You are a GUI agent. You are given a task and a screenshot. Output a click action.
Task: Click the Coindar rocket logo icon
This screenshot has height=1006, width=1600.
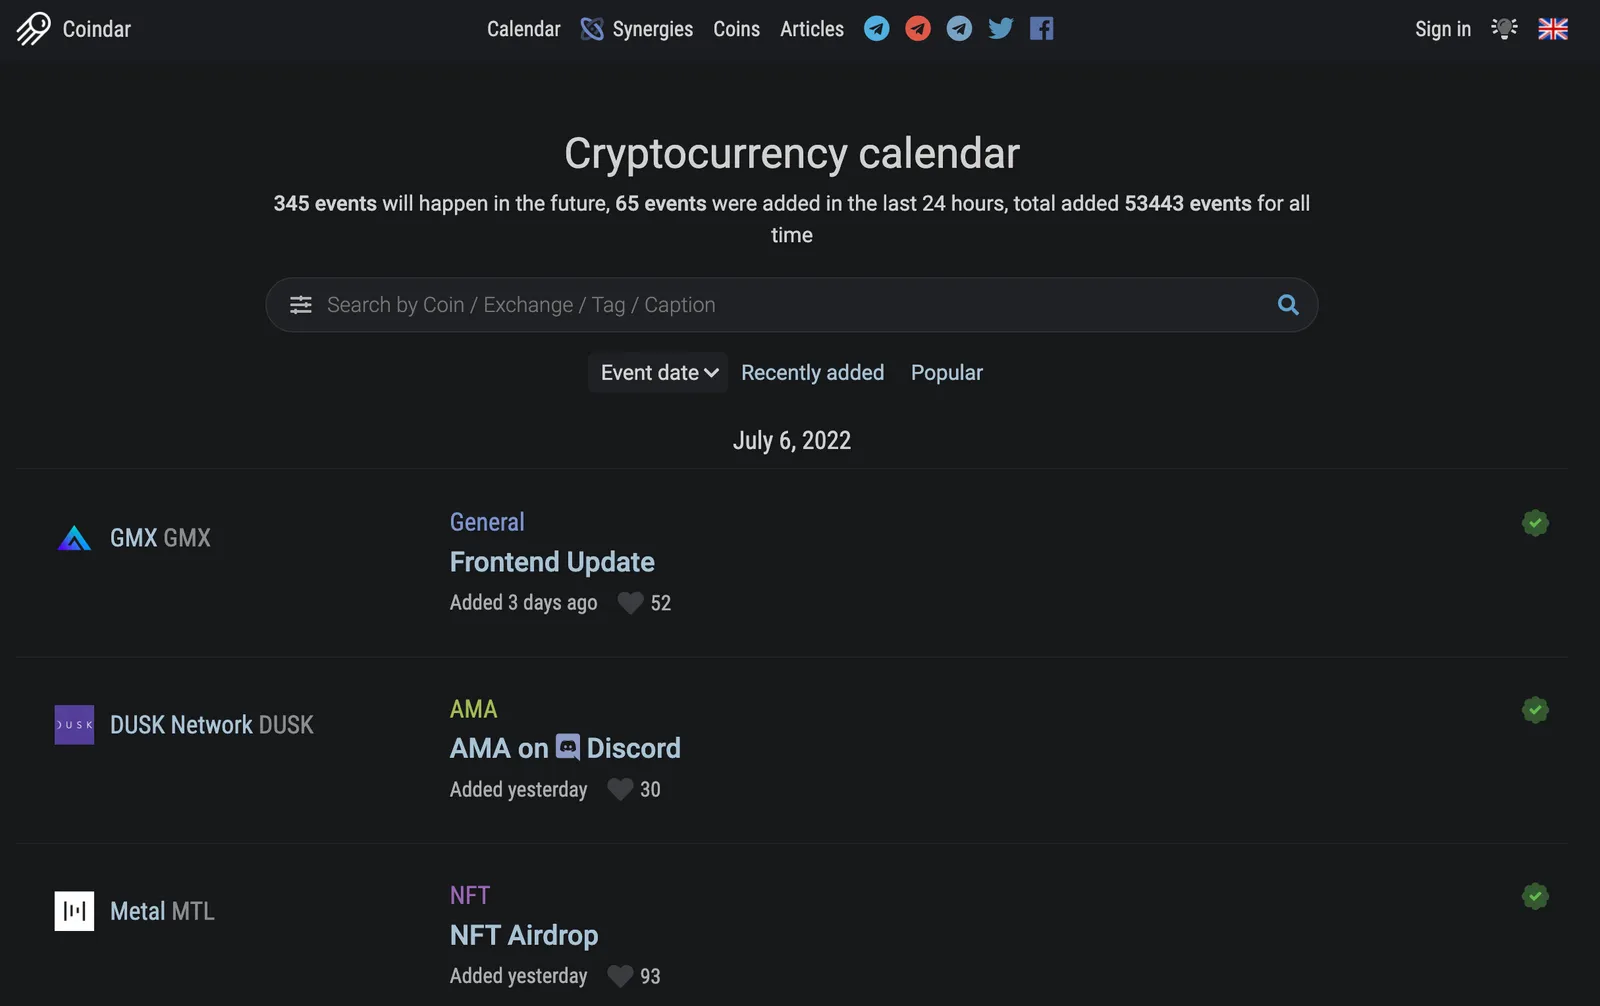pos(33,28)
